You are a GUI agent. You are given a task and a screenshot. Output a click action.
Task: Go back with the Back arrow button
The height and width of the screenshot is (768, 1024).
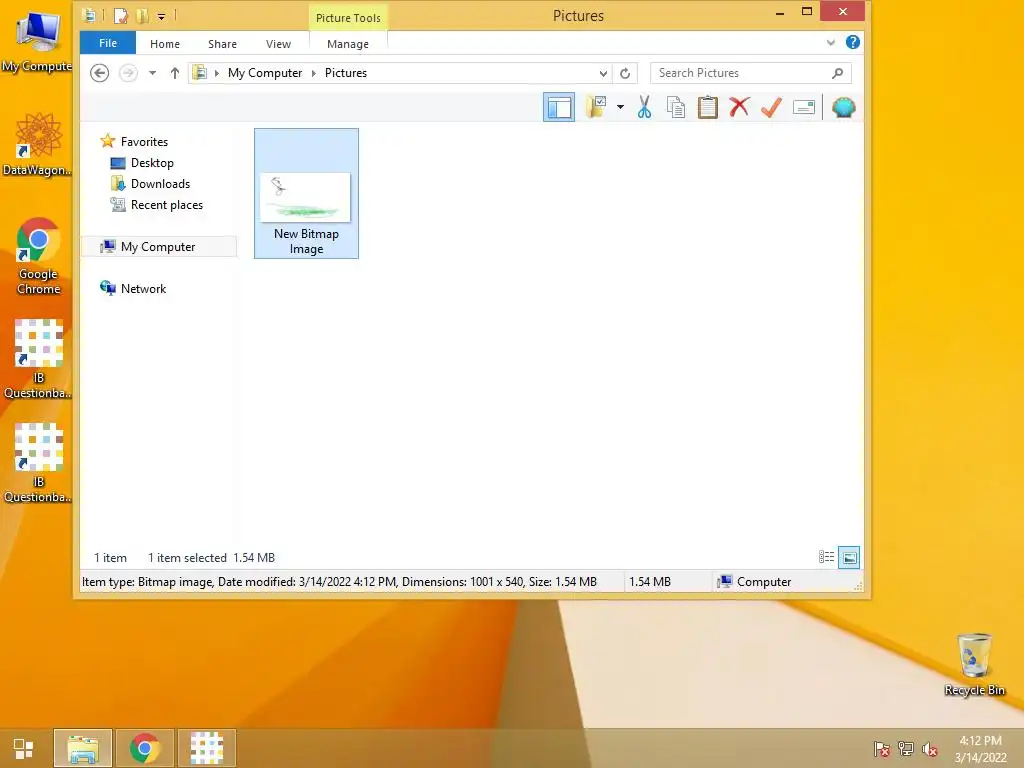point(99,72)
